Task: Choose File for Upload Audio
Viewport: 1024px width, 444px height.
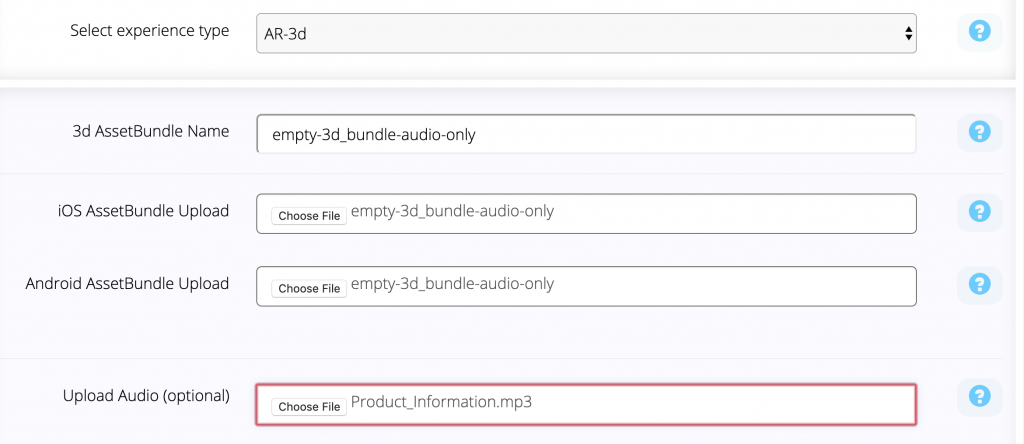Action: click(x=309, y=407)
